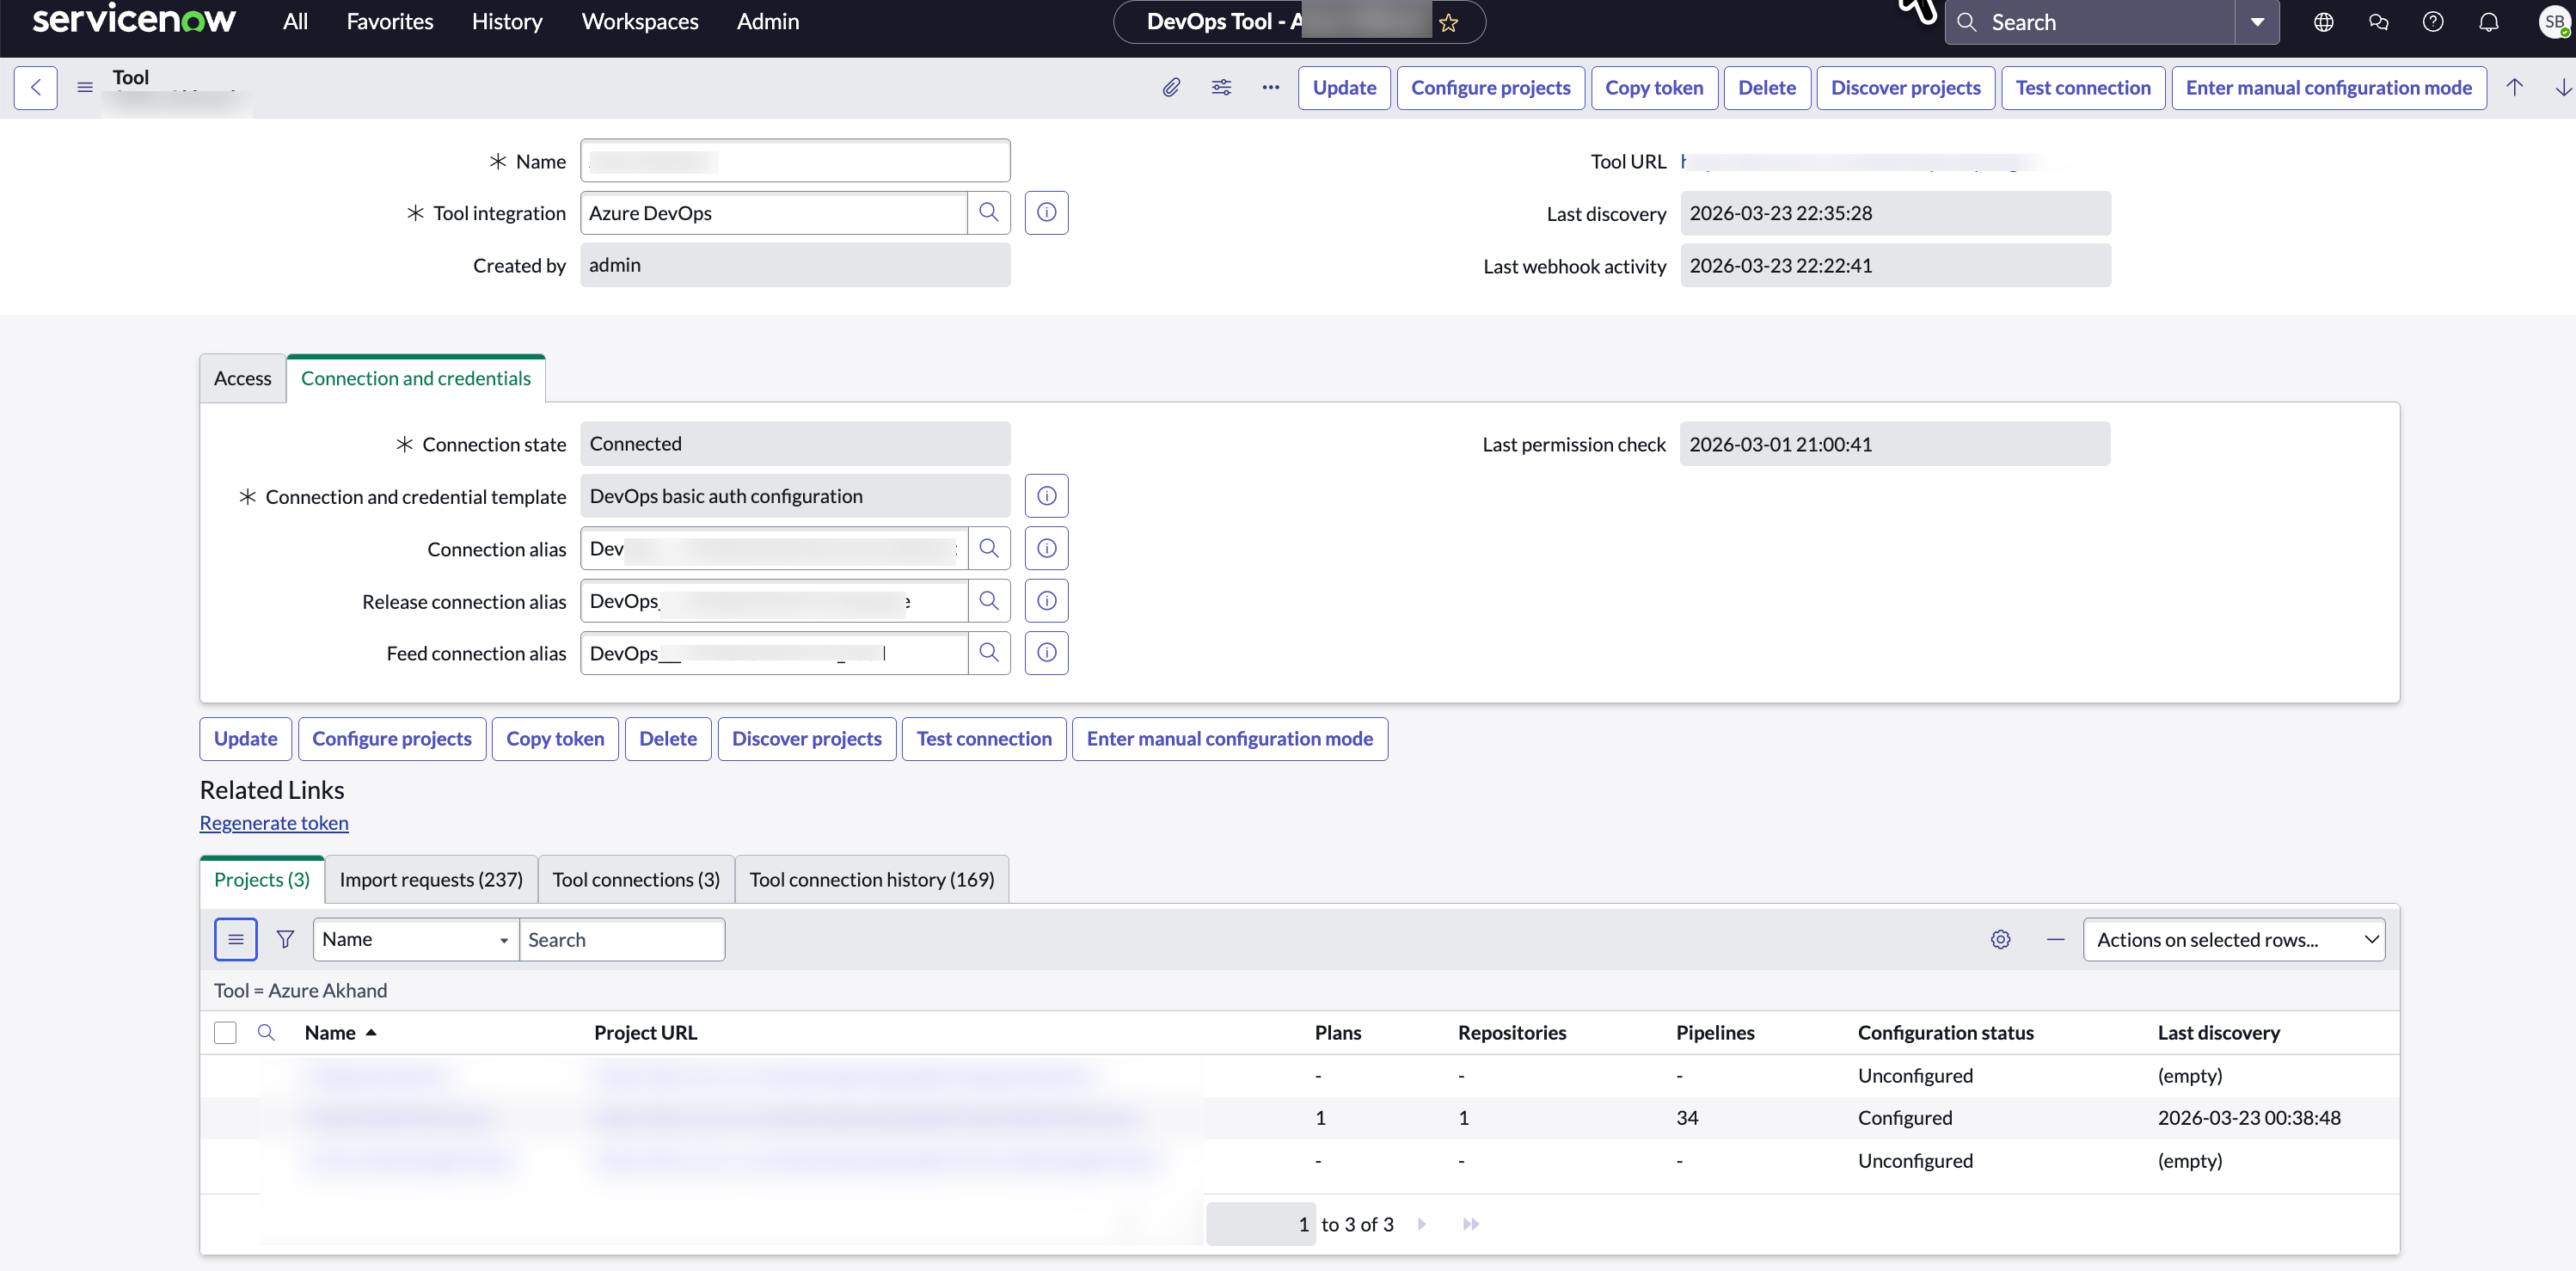Open Actions on selected rows dropdown
Image resolution: width=2576 pixels, height=1271 pixels.
2234,939
